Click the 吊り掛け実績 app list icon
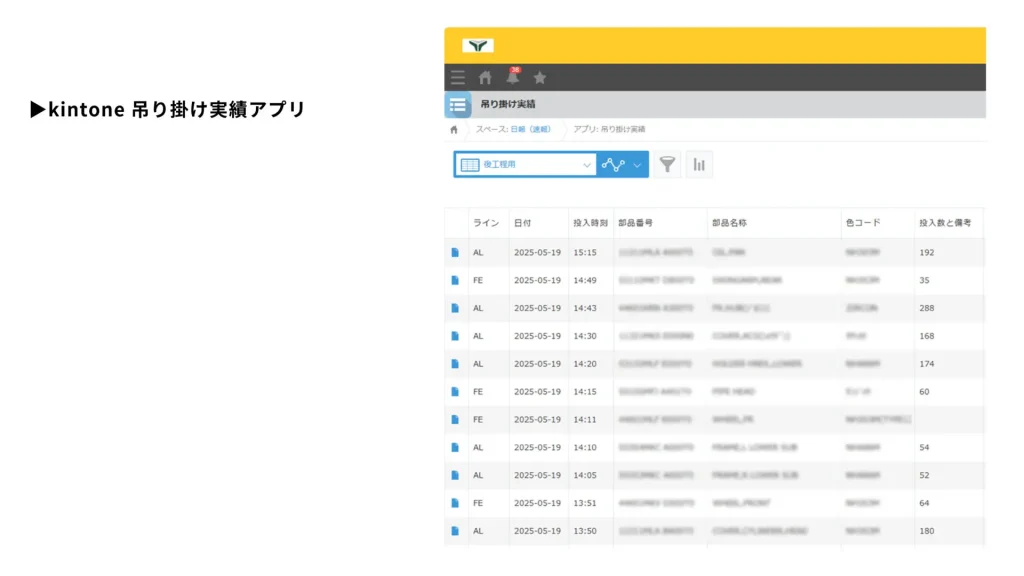 (458, 104)
